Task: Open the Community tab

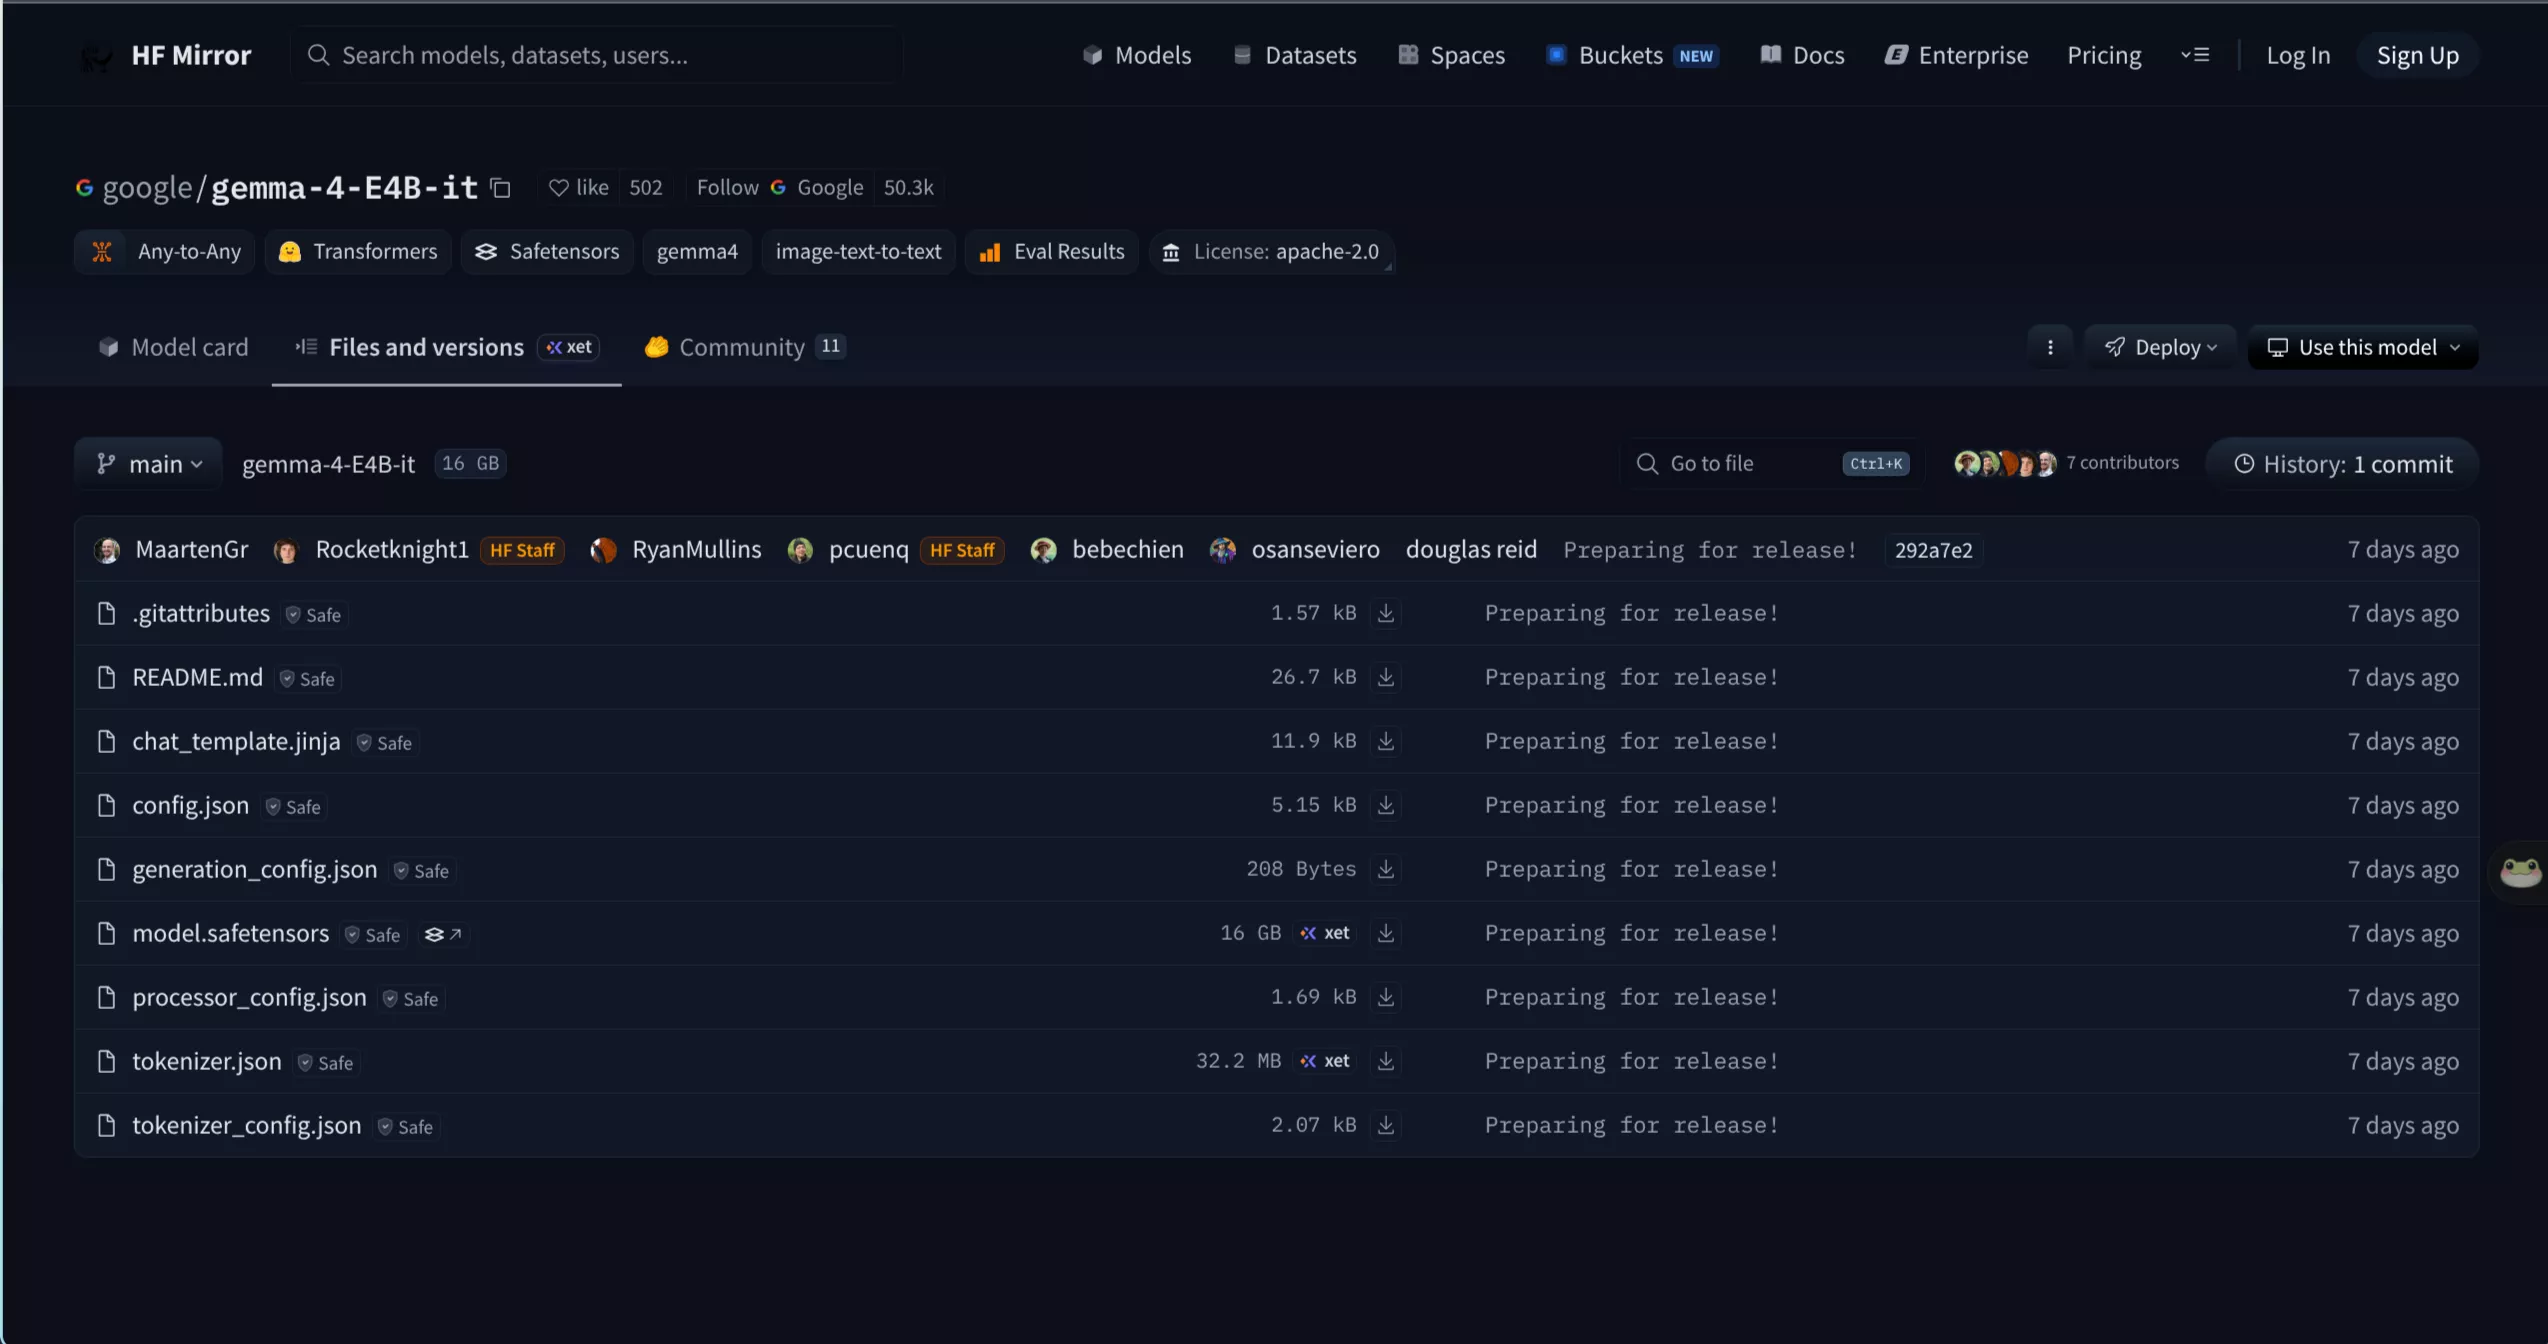Action: (x=743, y=347)
